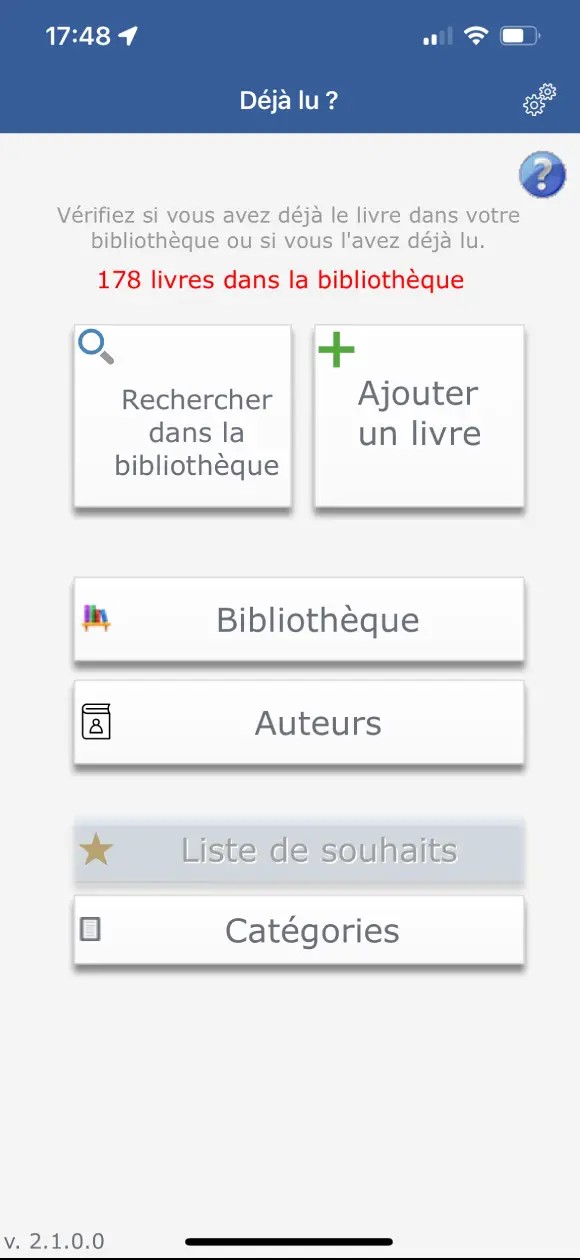
Task: Tap the colorful bookshelf icon
Action: (96, 619)
